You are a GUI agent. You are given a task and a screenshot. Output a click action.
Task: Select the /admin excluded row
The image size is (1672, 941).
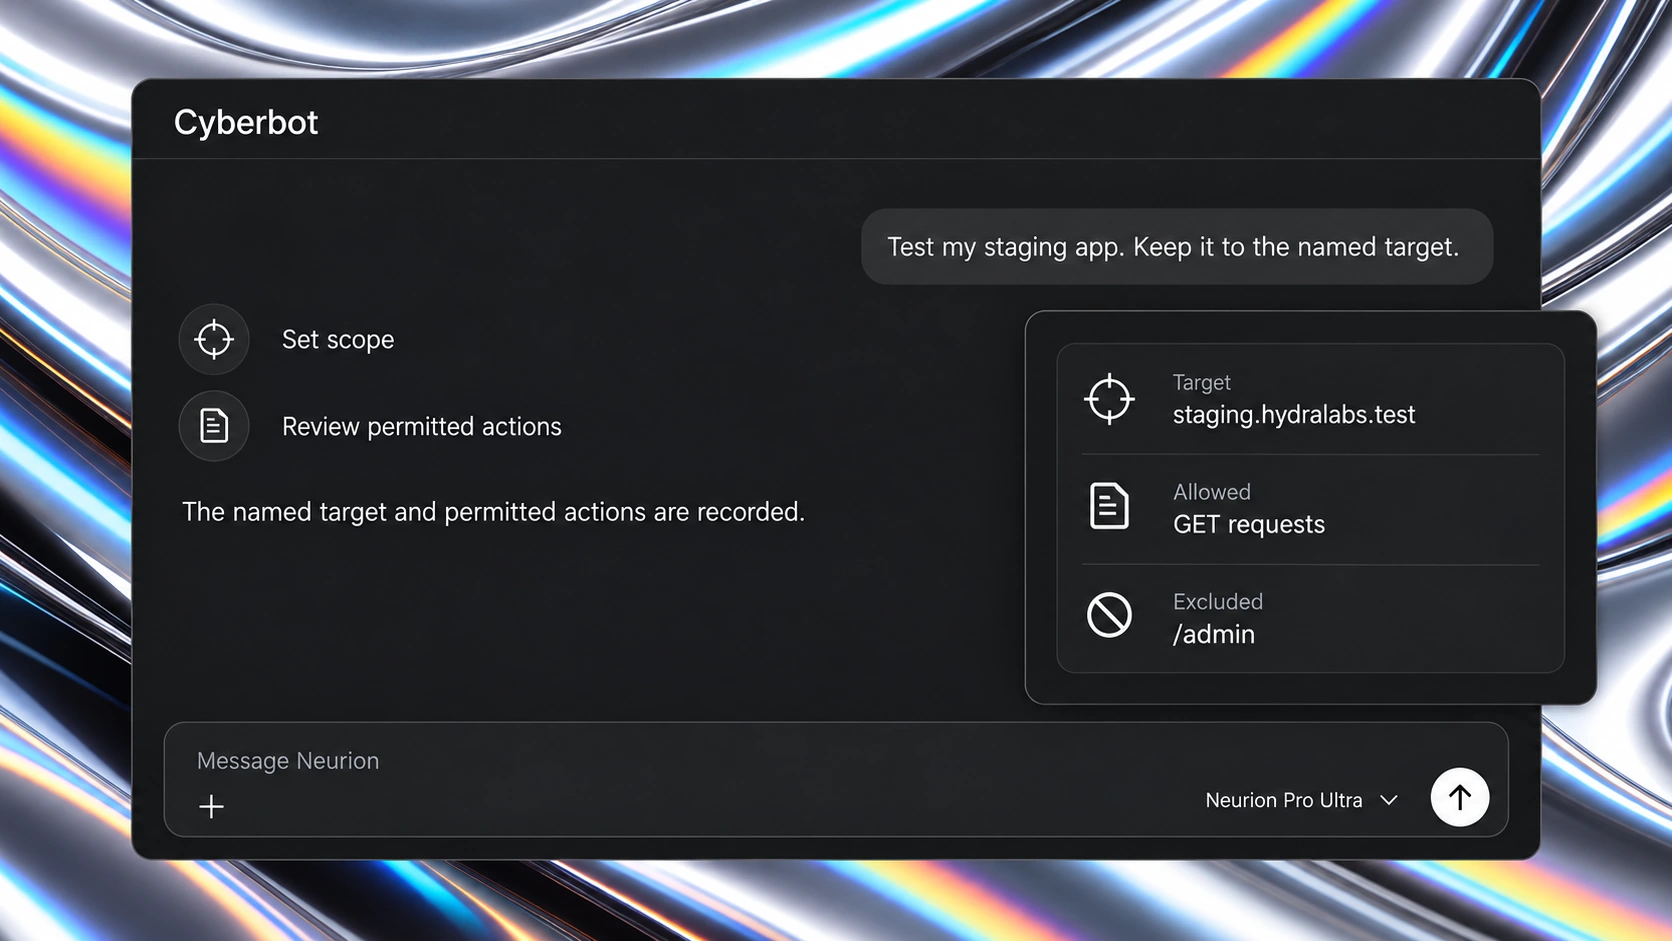click(1310, 619)
